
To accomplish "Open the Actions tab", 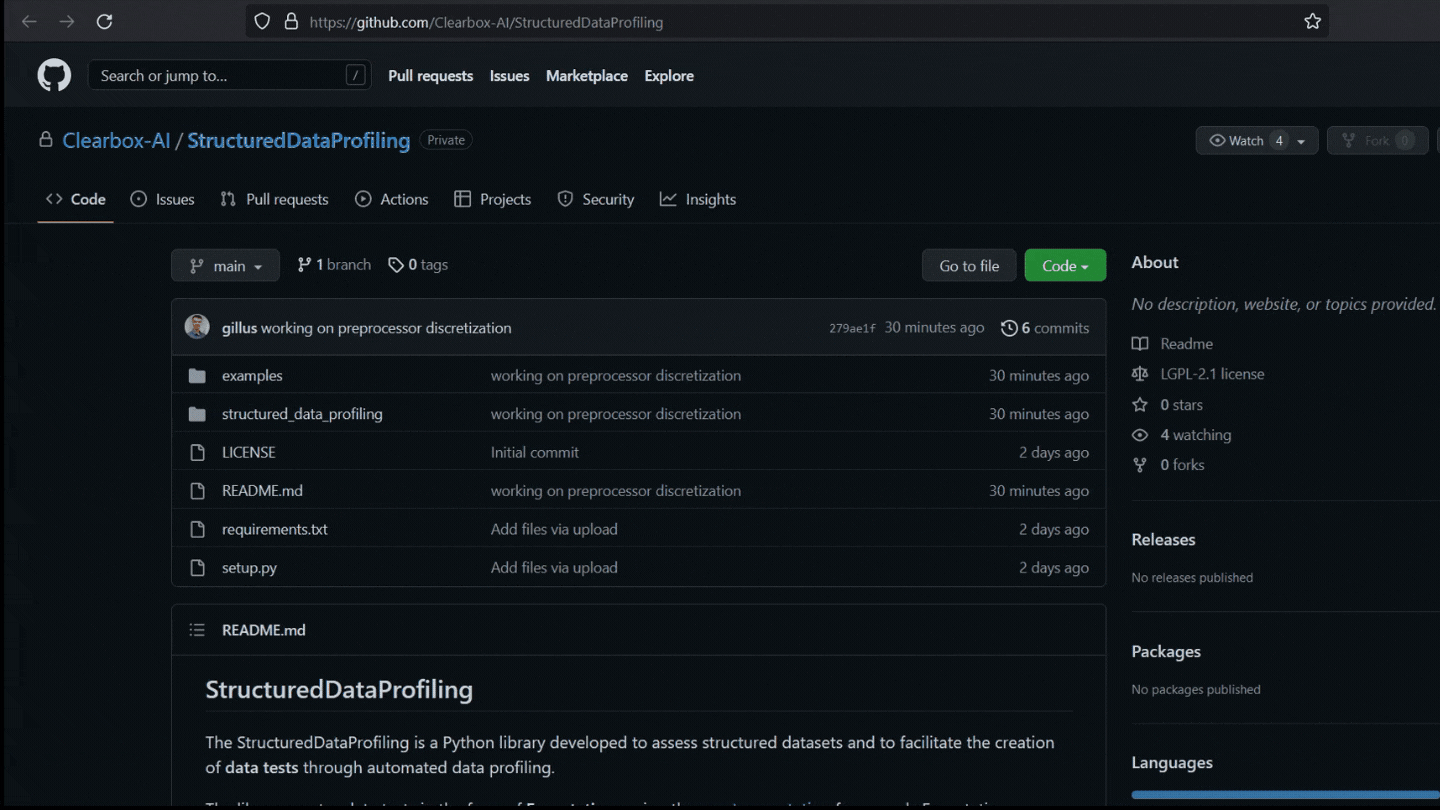I will tap(391, 199).
